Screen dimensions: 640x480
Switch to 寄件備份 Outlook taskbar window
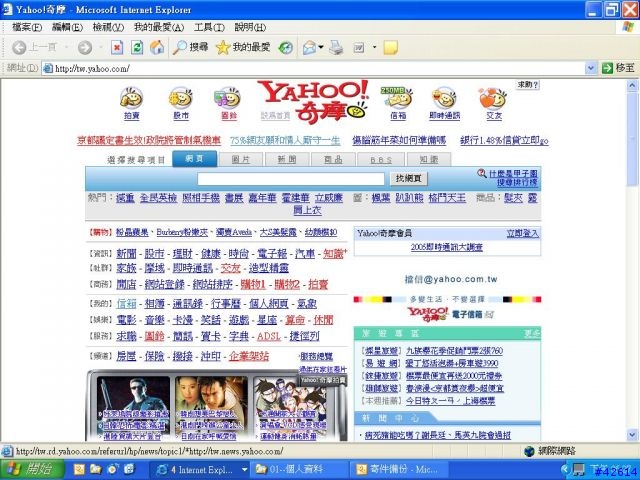tap(400, 470)
